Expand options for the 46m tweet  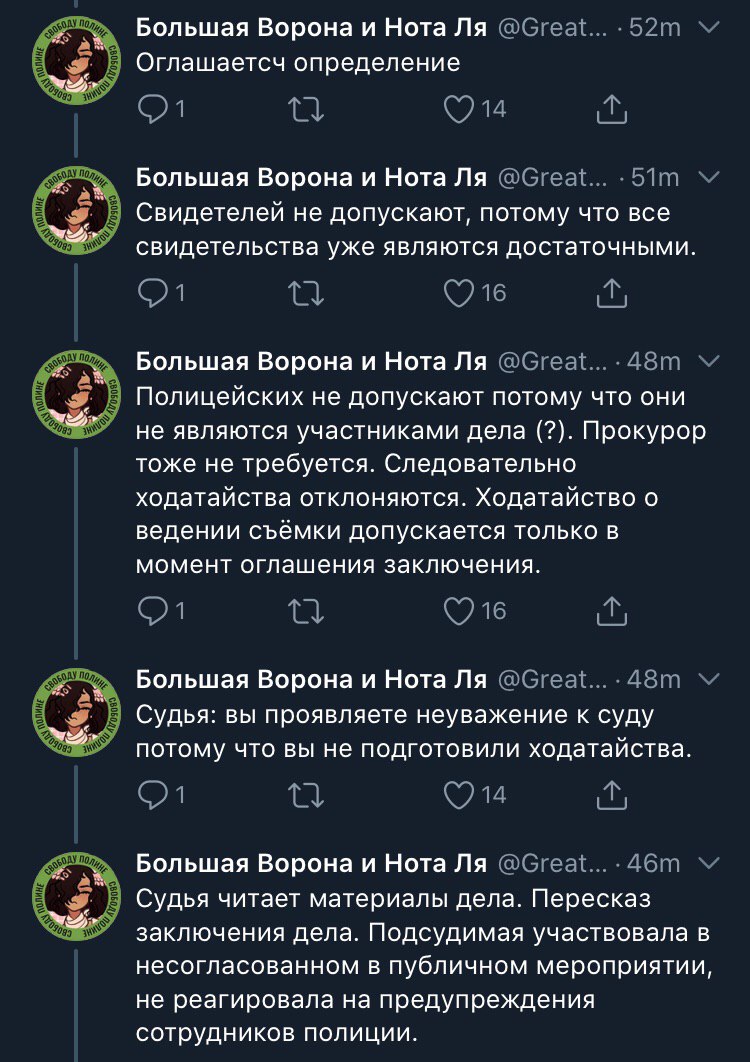pyautogui.click(x=708, y=862)
